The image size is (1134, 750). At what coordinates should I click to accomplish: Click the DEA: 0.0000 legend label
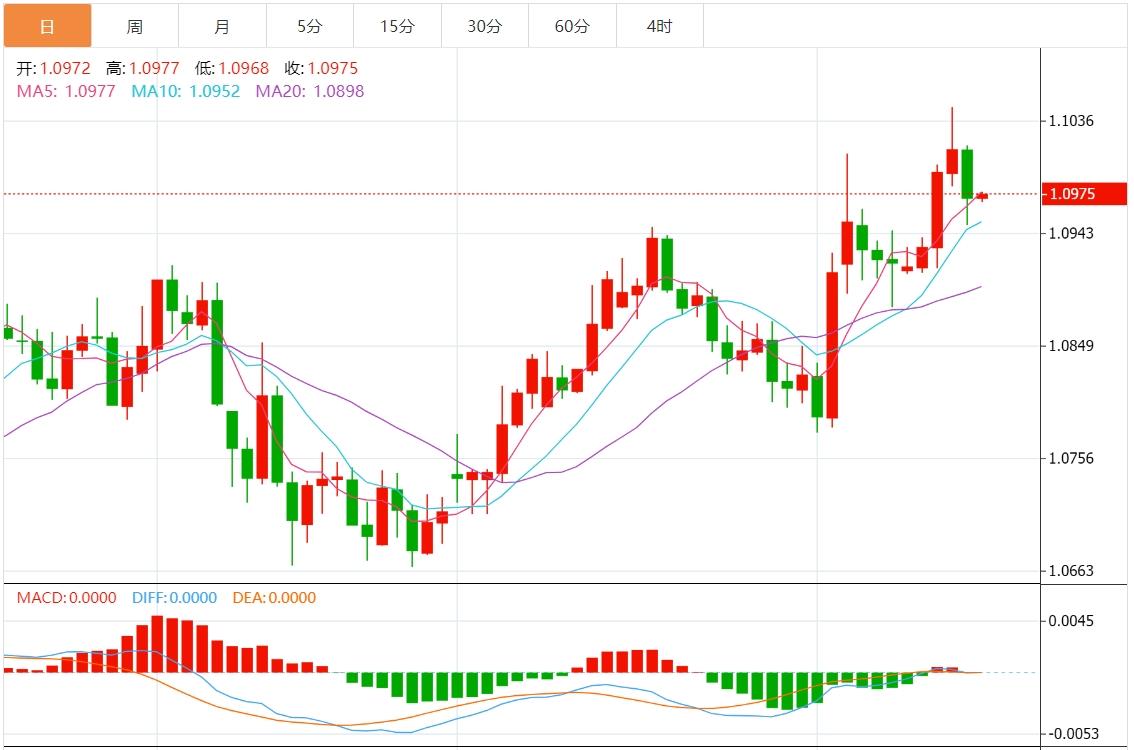click(273, 598)
